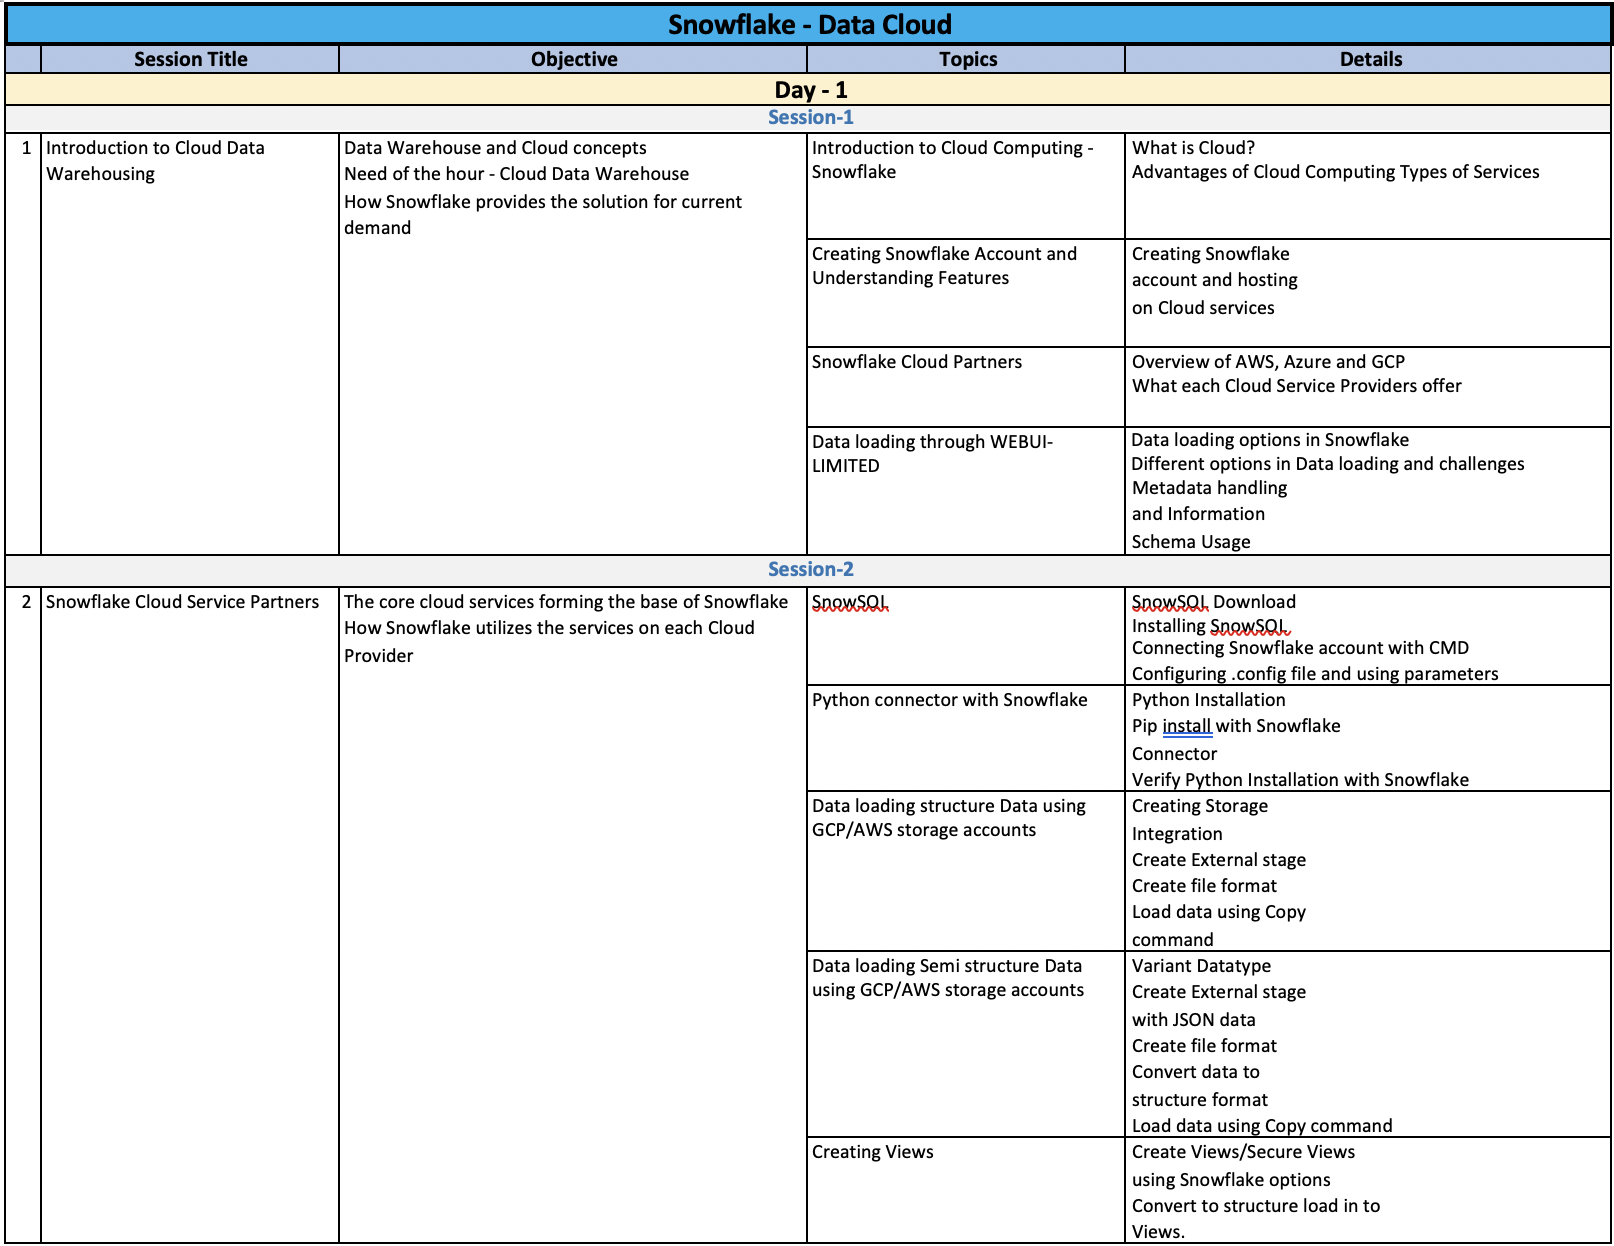The image size is (1614, 1246).
Task: Click the 'Details' column header
Action: point(1370,59)
